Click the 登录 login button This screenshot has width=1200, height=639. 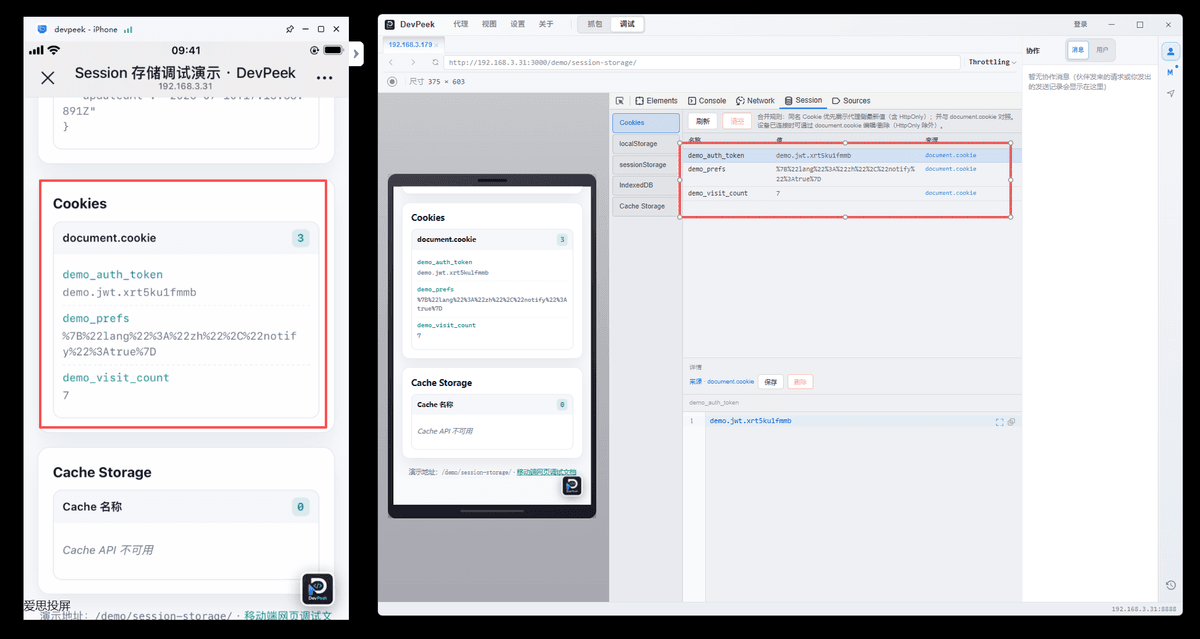(1081, 24)
